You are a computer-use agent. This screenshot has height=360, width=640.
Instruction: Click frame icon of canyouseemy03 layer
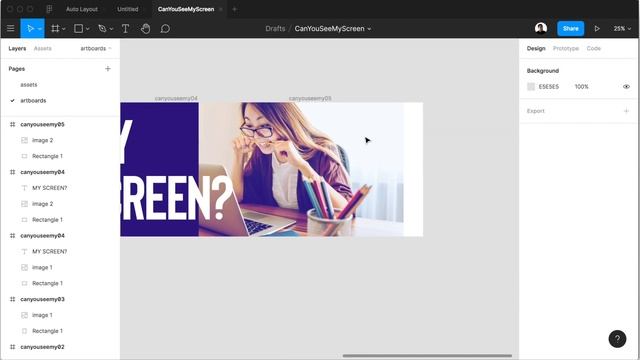coord(13,299)
